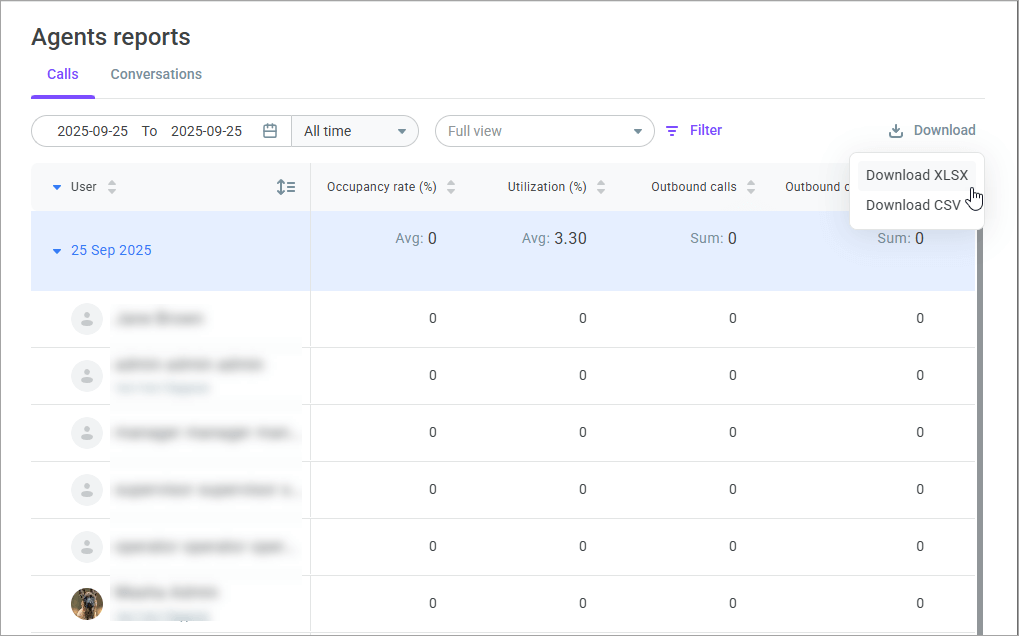Image resolution: width=1019 pixels, height=636 pixels.
Task: Click the dog photo user avatar
Action: pyautogui.click(x=87, y=603)
